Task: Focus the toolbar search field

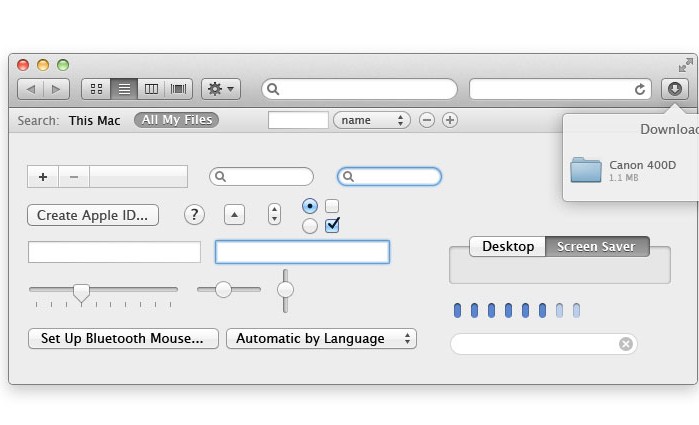Action: [359, 89]
